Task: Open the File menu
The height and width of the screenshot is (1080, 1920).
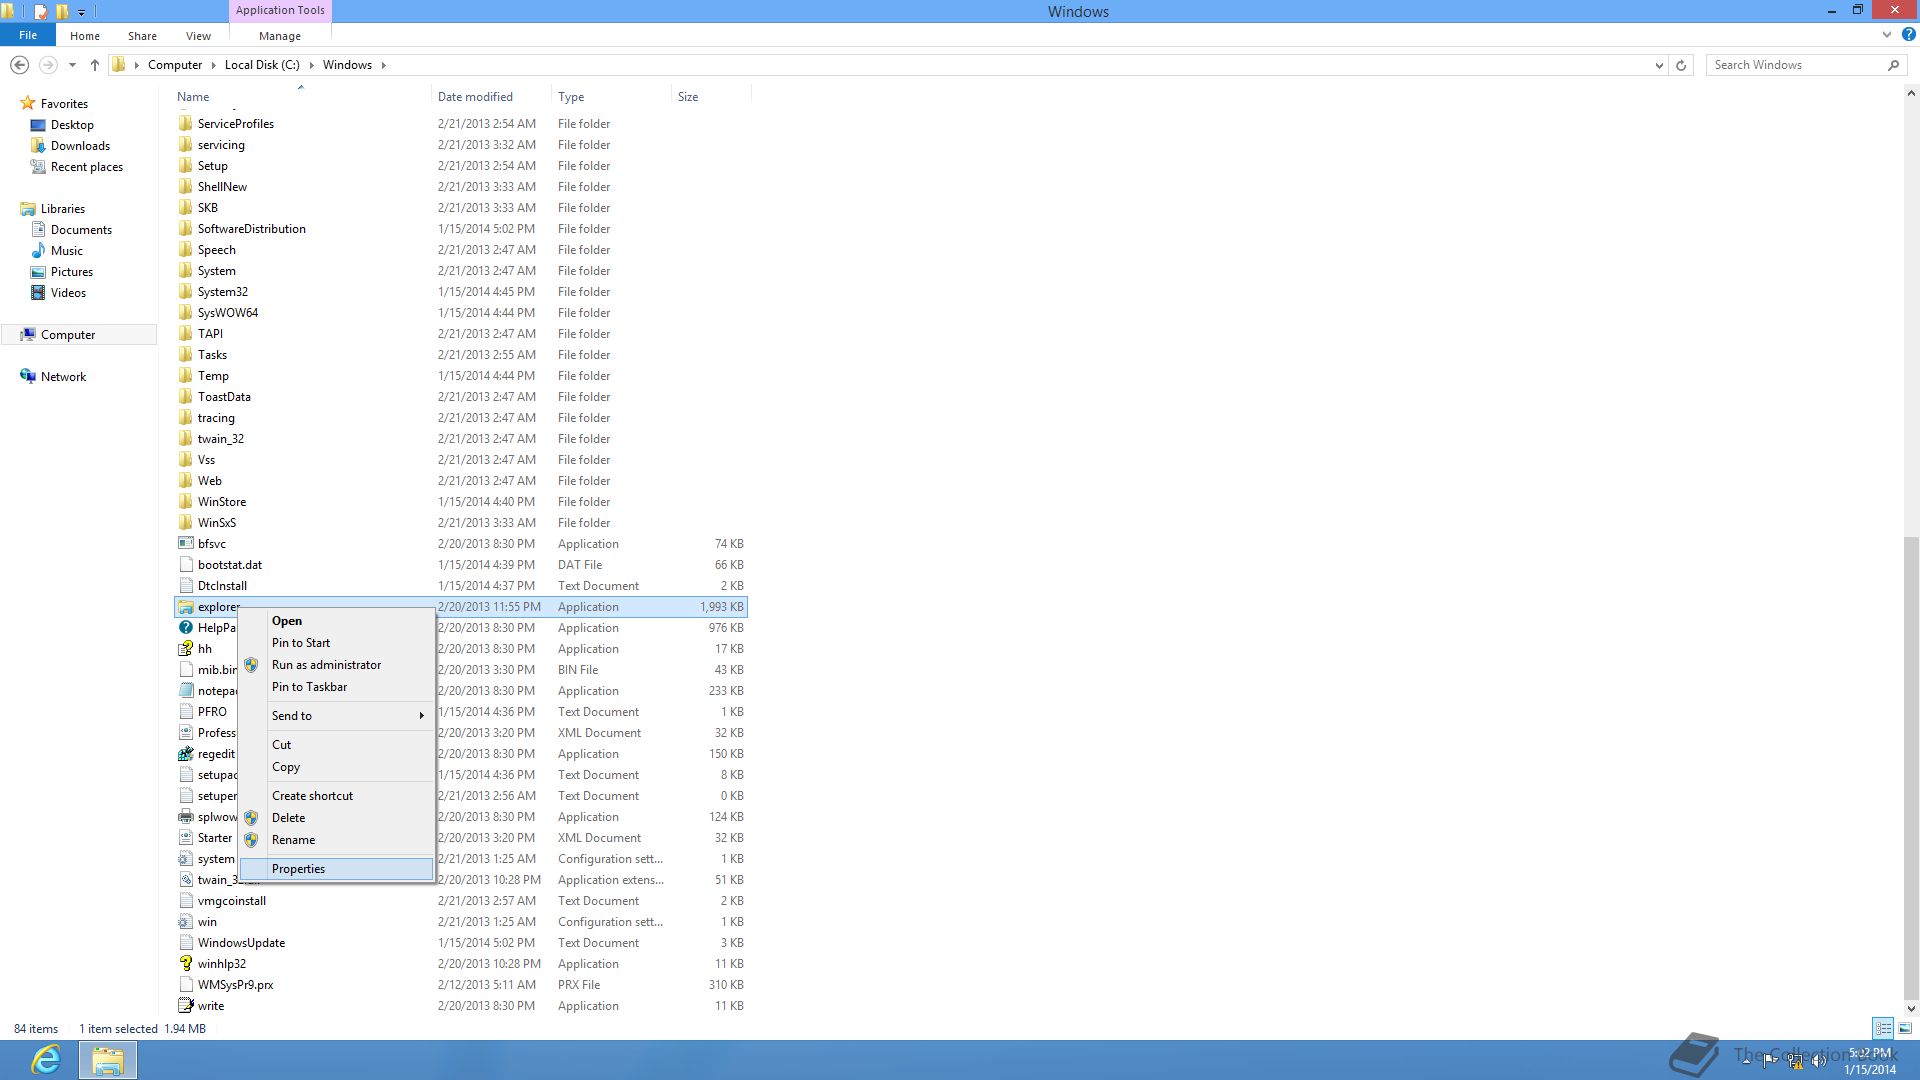Action: pos(28,35)
